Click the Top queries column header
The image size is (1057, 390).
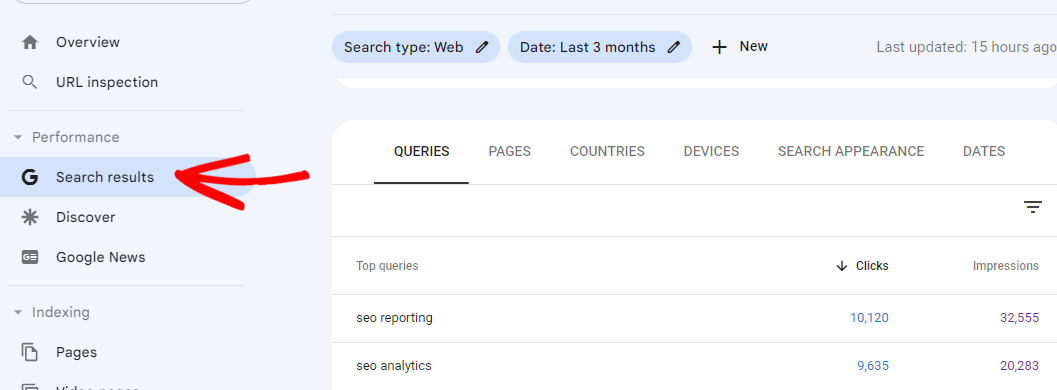pyautogui.click(x=387, y=266)
